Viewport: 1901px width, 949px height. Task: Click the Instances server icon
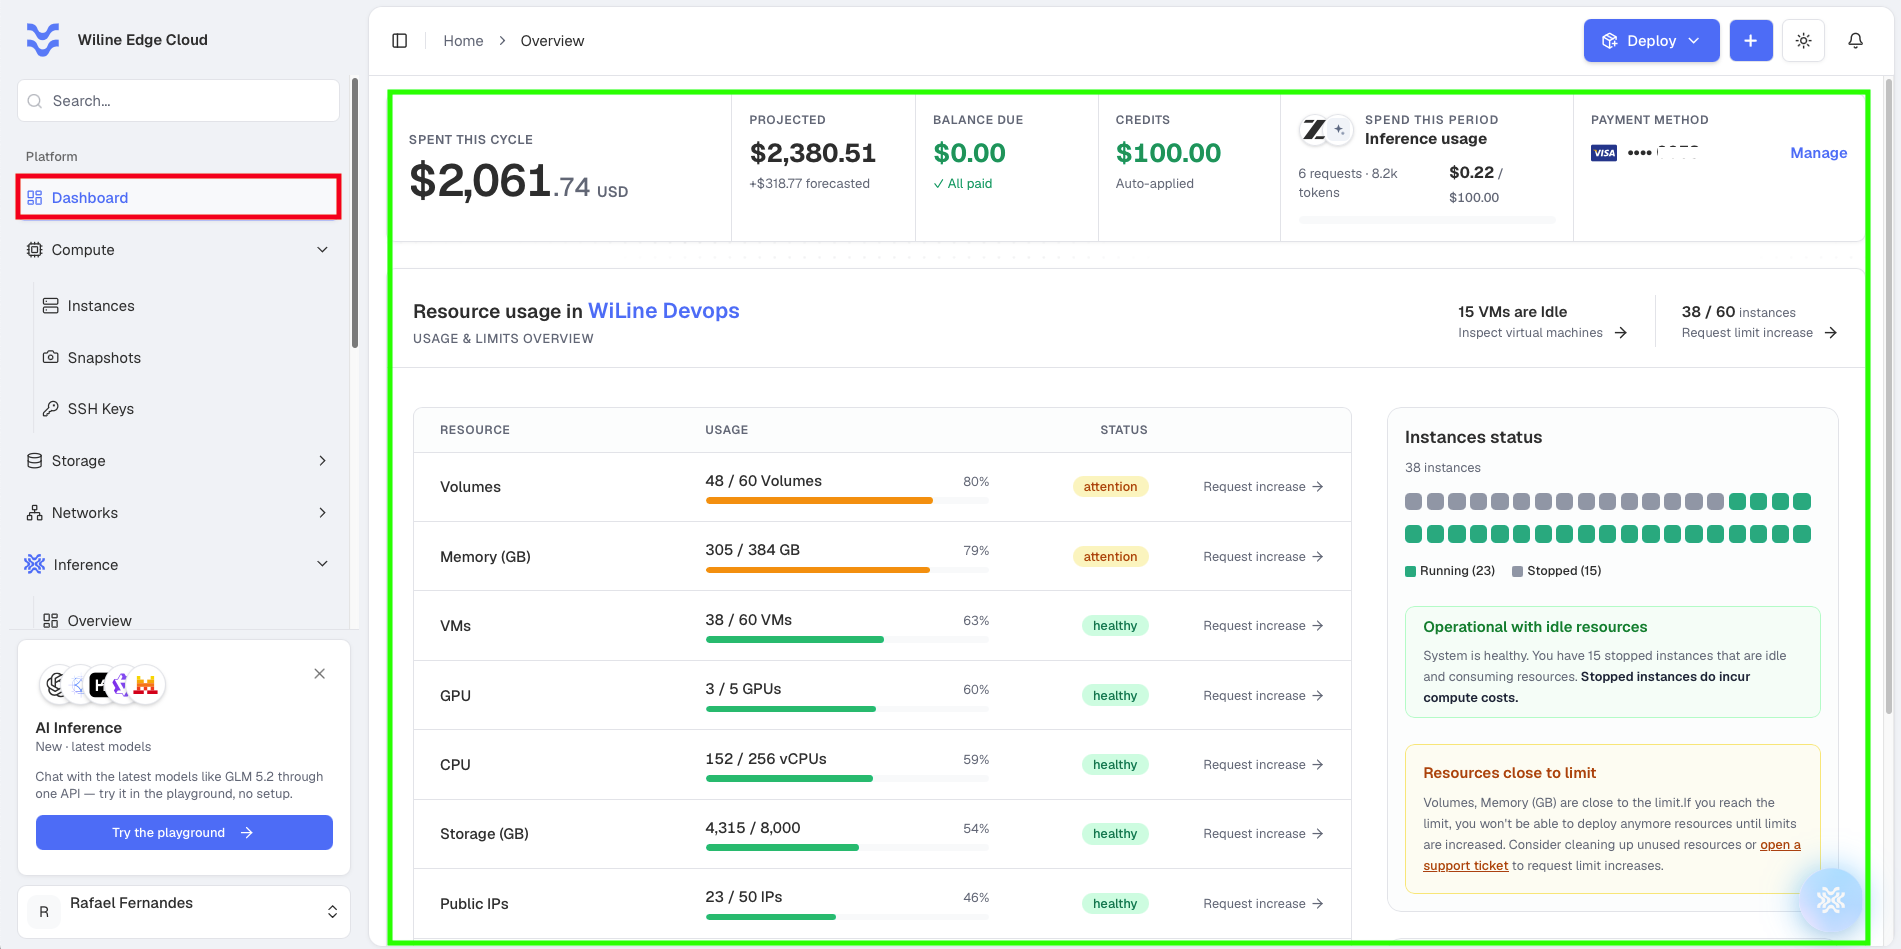click(x=51, y=306)
